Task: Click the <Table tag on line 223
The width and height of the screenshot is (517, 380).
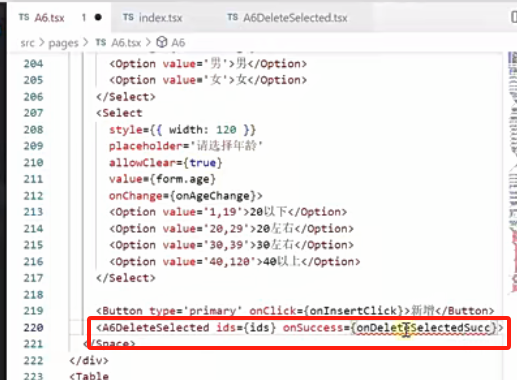Action: (x=89, y=376)
